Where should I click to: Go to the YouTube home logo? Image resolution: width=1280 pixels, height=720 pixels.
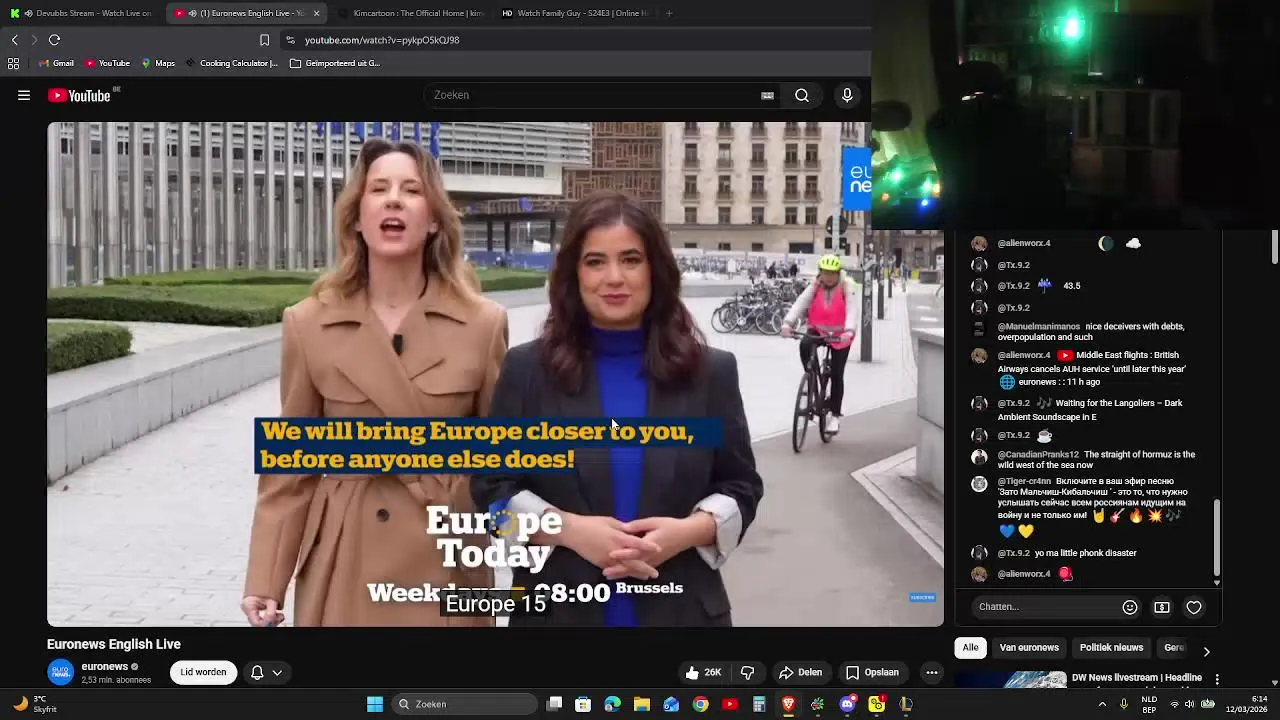click(79, 95)
